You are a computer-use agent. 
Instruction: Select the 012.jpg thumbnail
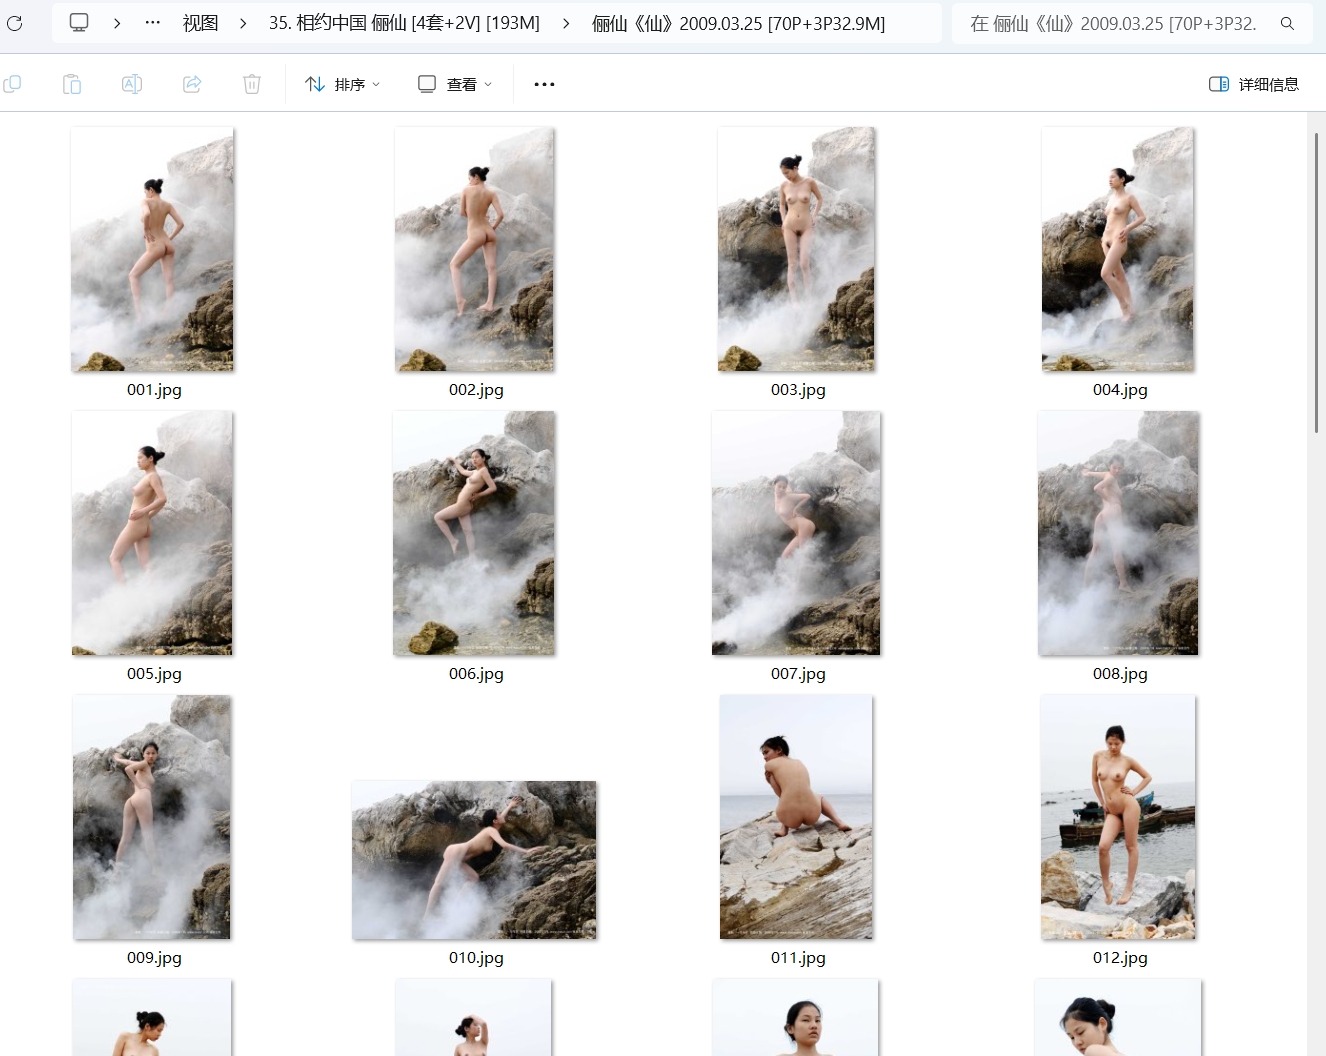1118,817
